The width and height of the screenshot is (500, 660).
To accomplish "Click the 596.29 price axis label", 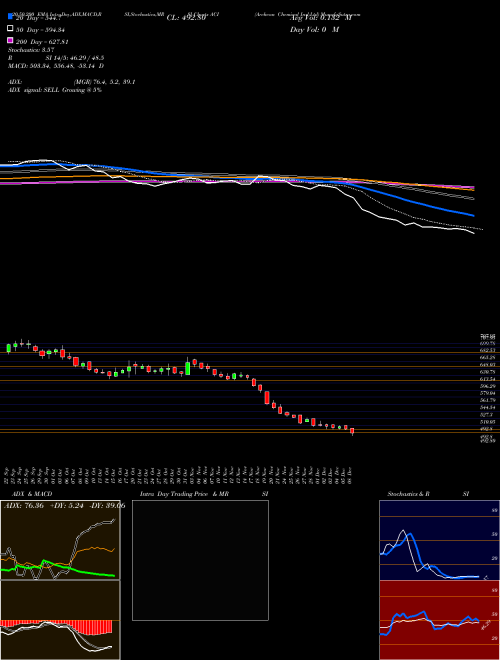I will click(487, 386).
